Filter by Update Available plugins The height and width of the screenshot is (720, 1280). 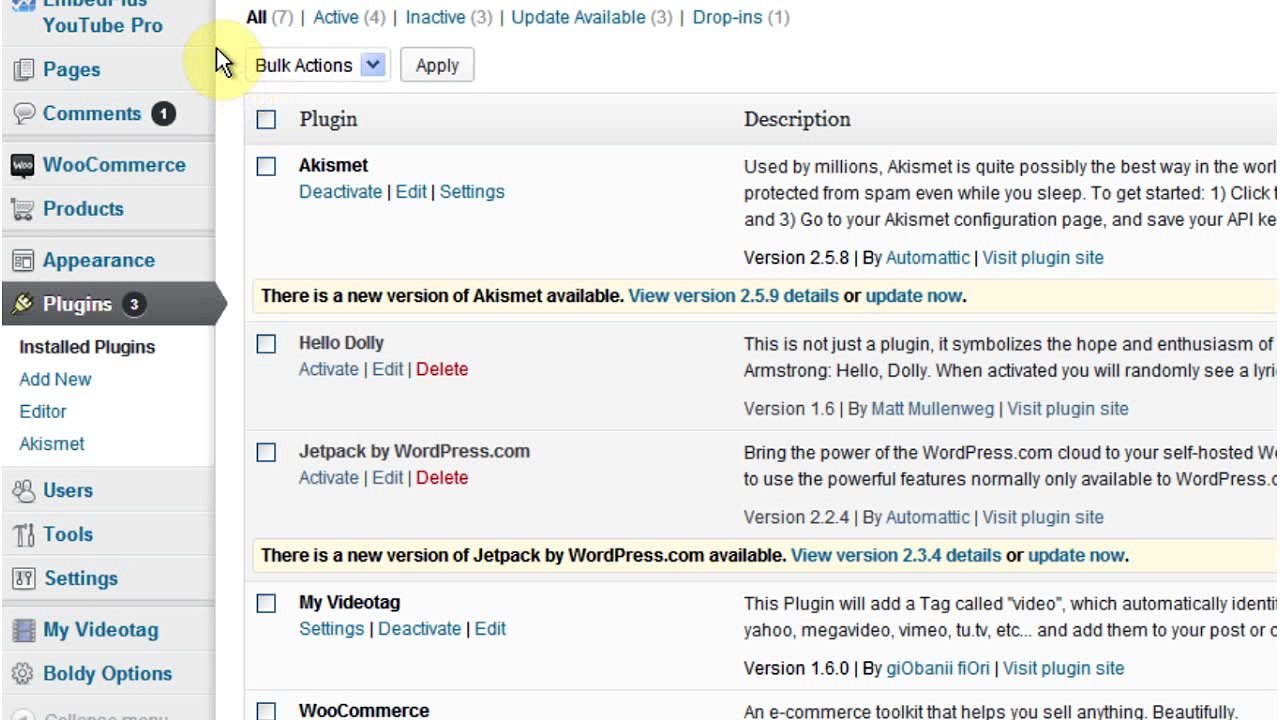578,17
